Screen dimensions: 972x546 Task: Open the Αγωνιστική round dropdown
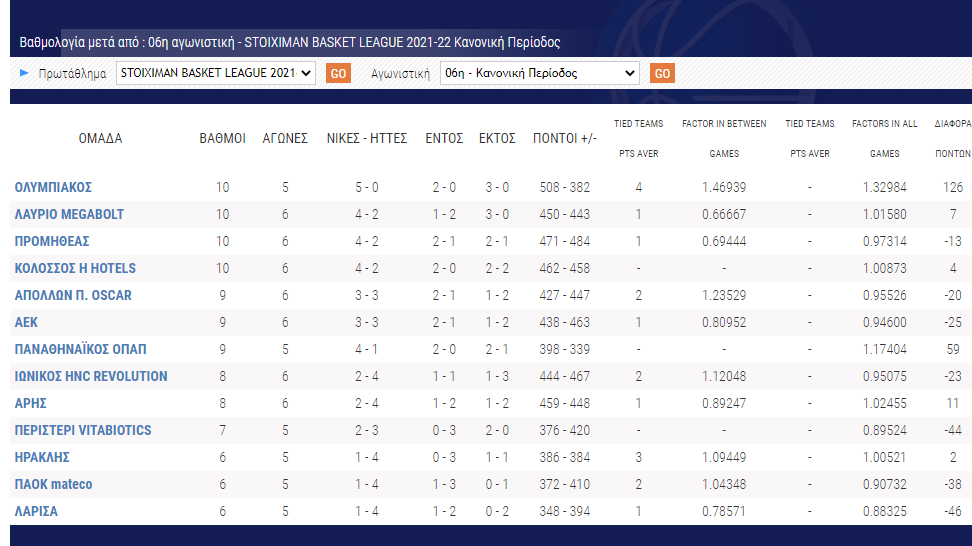point(539,73)
